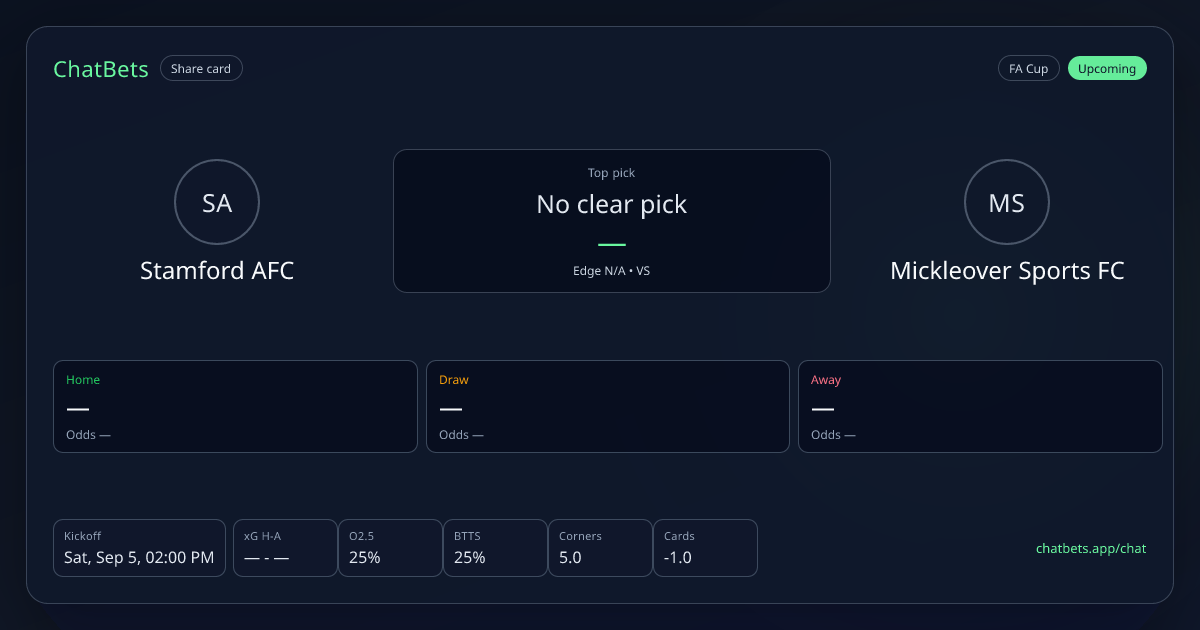
Task: Click the xG H-A stat tile
Action: coord(285,548)
